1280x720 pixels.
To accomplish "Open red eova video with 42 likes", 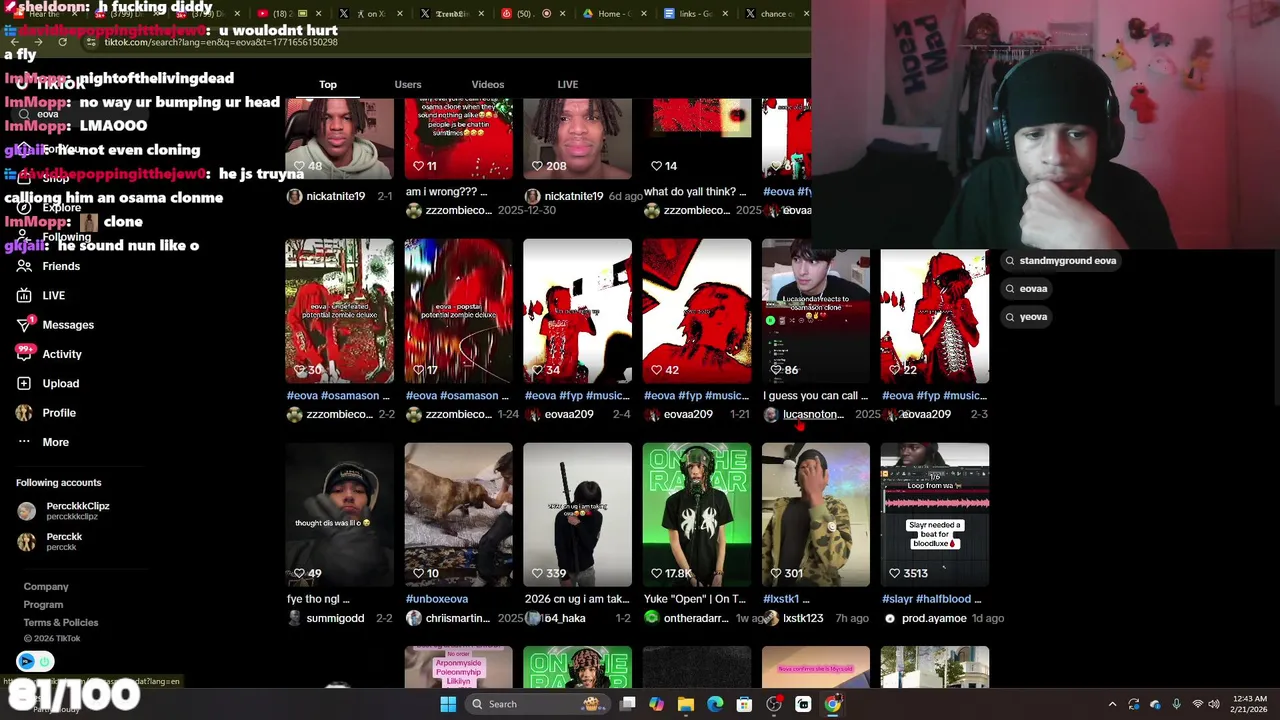I will [696, 311].
